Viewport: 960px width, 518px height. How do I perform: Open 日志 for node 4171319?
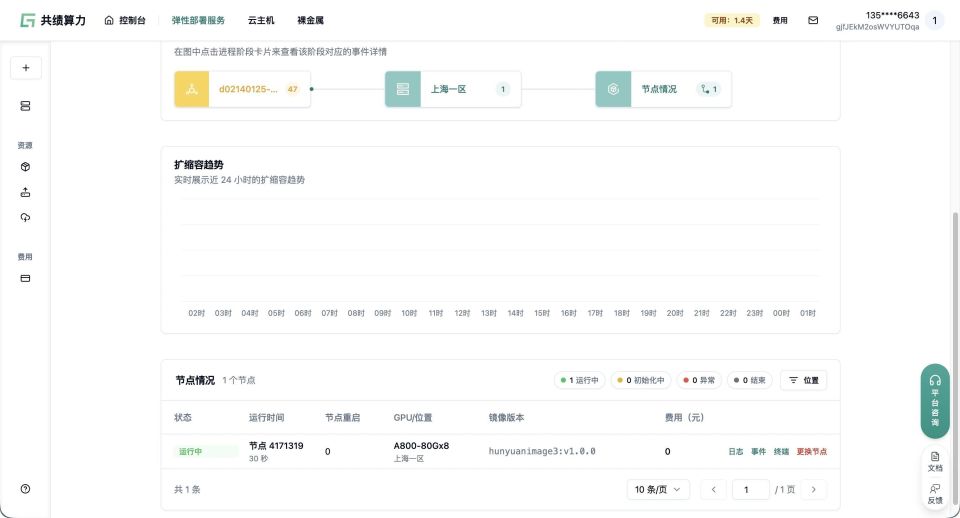tap(736, 451)
